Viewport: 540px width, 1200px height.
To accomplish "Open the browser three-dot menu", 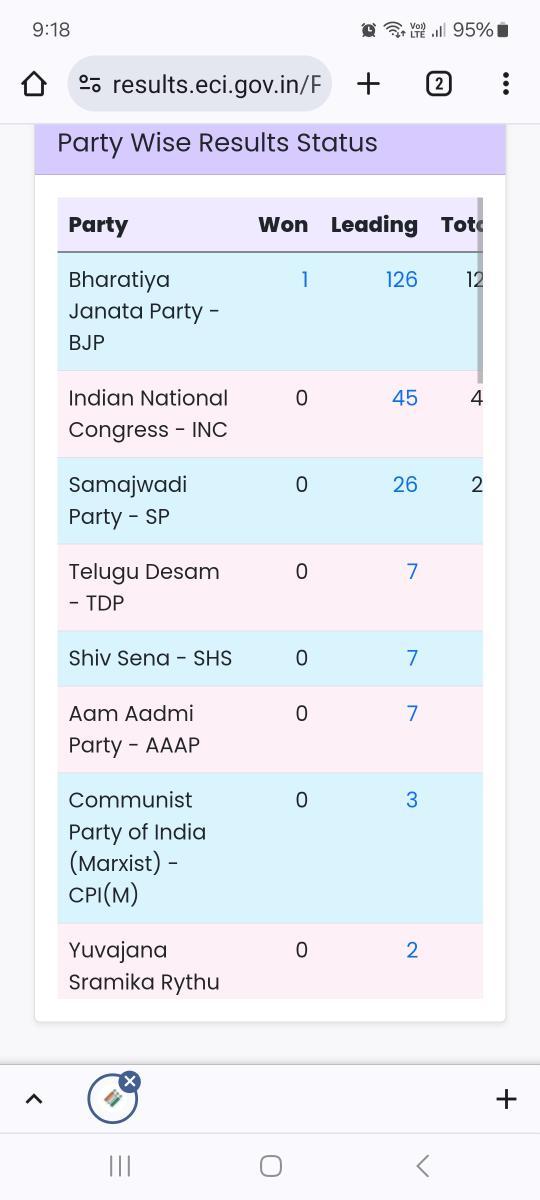I will (506, 84).
